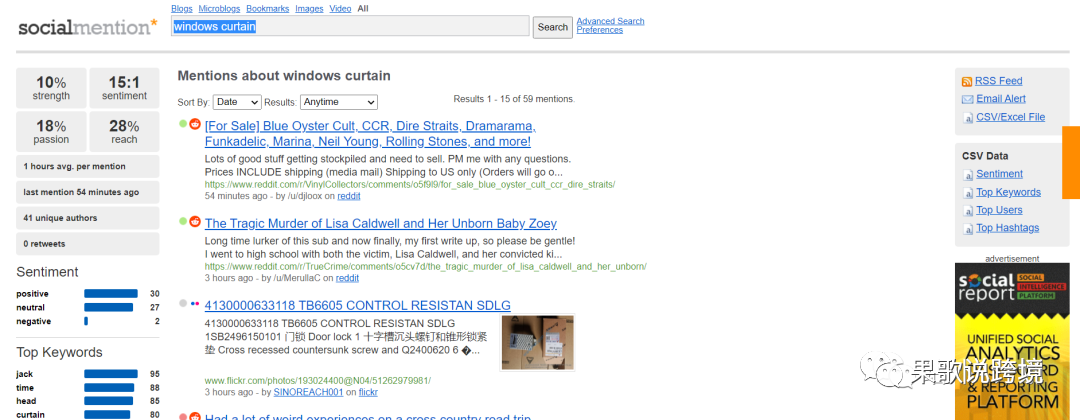Download Top Hashtags CSV link
The height and width of the screenshot is (420, 1080).
pos(1008,228)
